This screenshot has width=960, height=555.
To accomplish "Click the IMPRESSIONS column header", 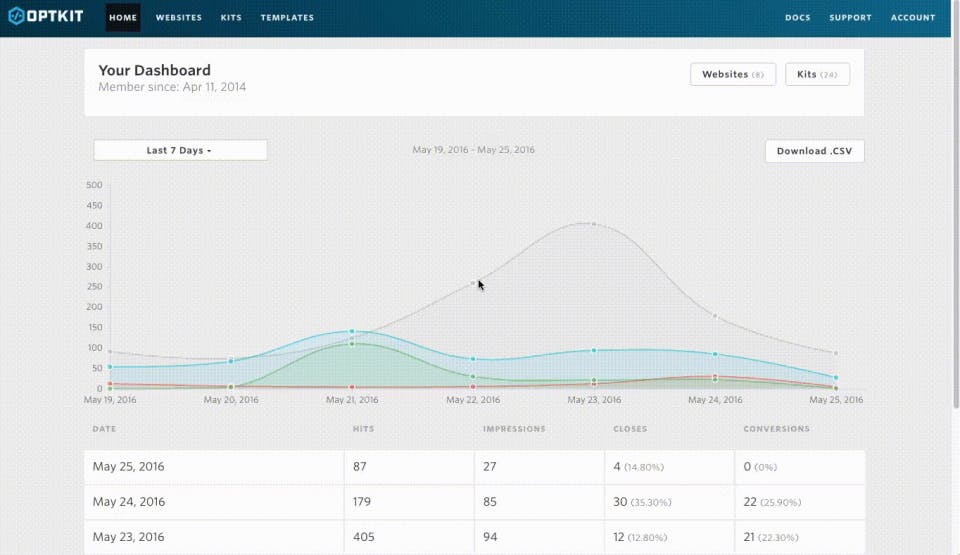I will [x=514, y=429].
